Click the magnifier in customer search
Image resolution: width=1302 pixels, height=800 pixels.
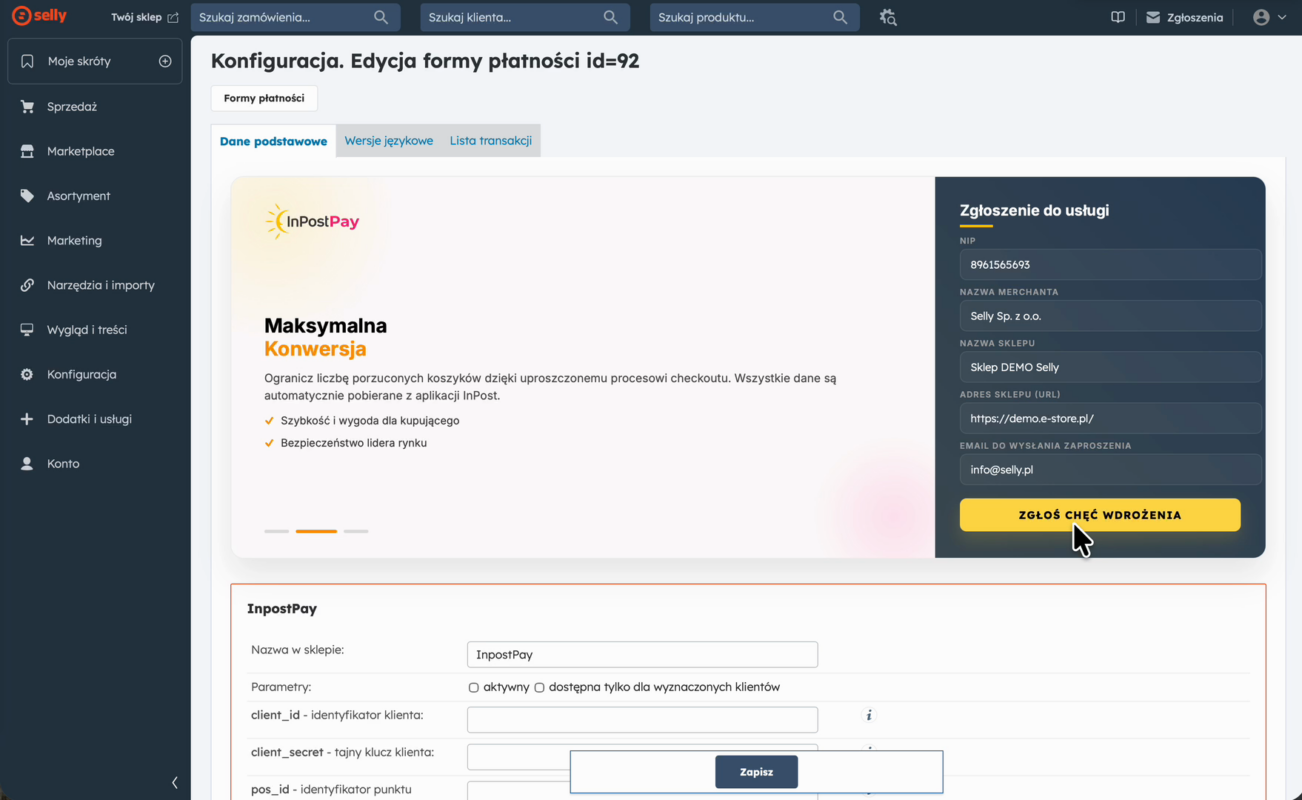[611, 17]
